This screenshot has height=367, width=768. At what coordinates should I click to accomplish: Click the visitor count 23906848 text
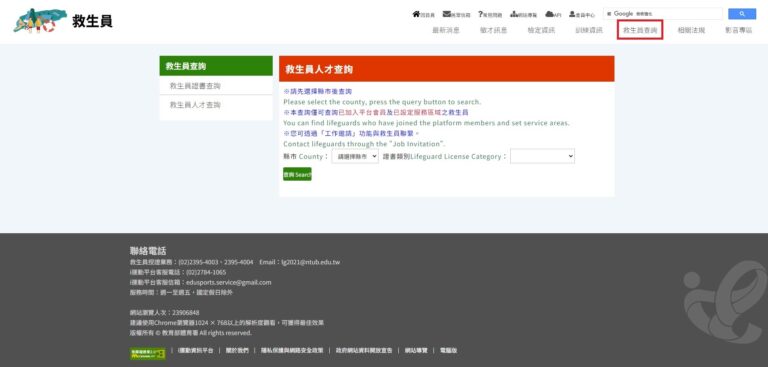pyautogui.click(x=186, y=313)
